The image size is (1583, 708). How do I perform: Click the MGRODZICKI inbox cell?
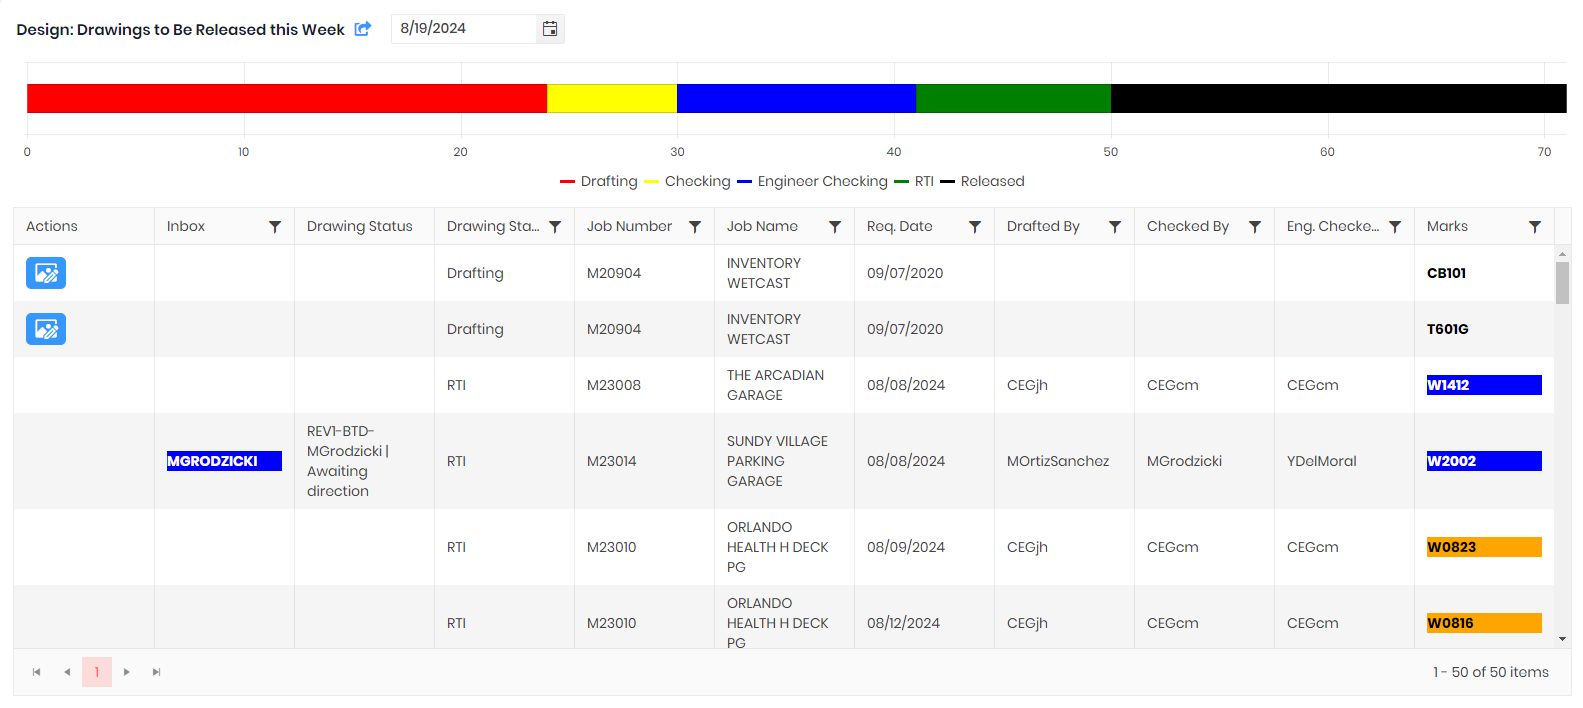click(x=224, y=461)
